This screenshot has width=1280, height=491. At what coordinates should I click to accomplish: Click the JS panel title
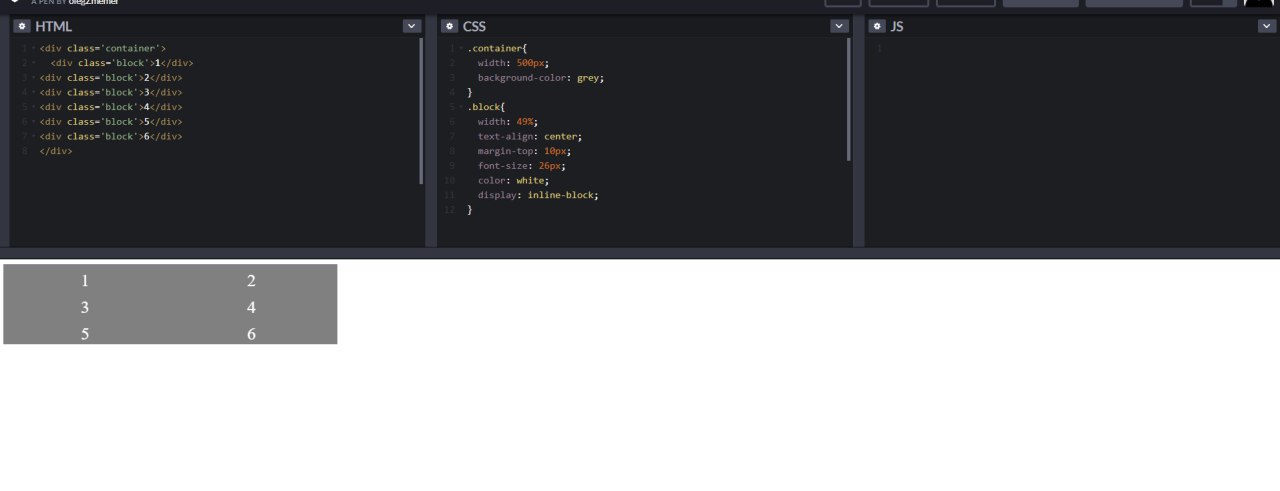[x=897, y=26]
